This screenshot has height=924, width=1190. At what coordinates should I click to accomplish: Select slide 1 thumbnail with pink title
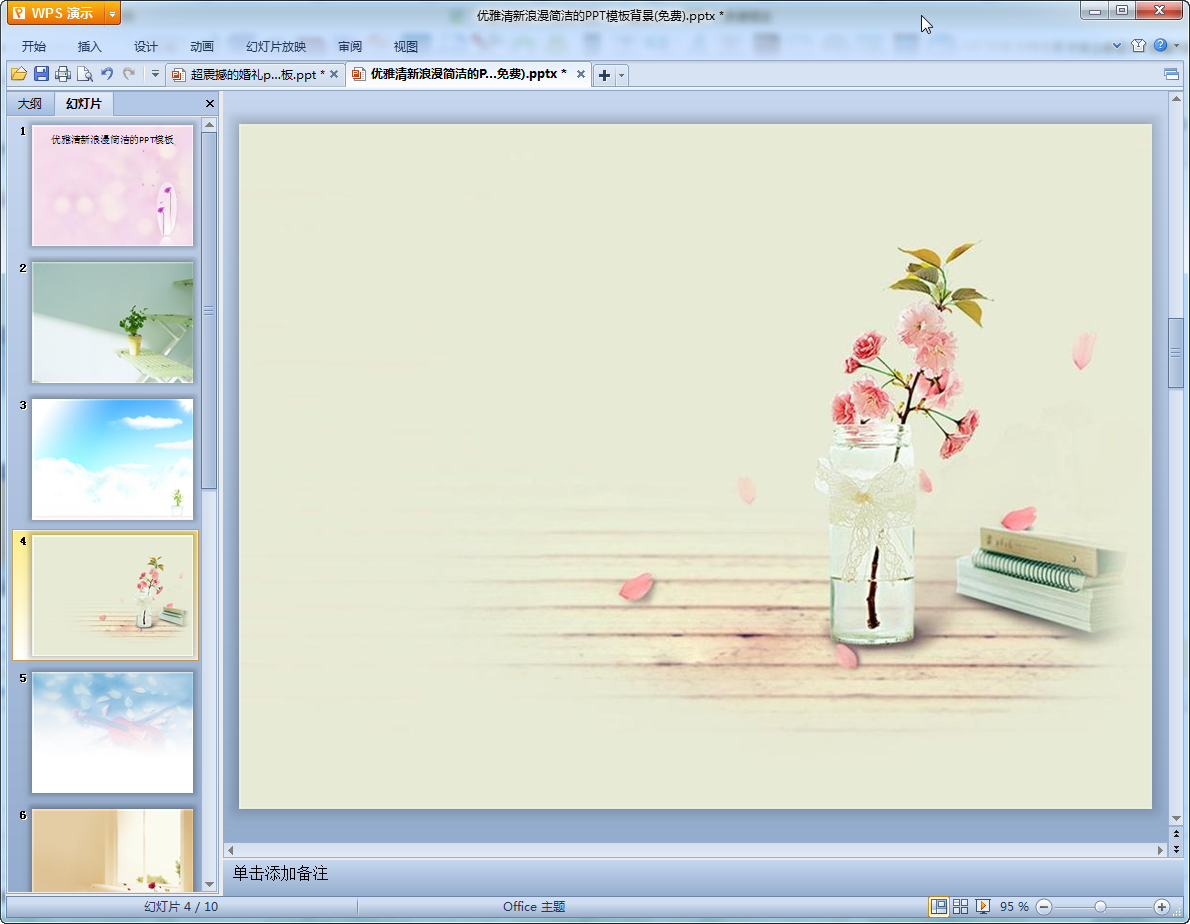click(x=112, y=185)
